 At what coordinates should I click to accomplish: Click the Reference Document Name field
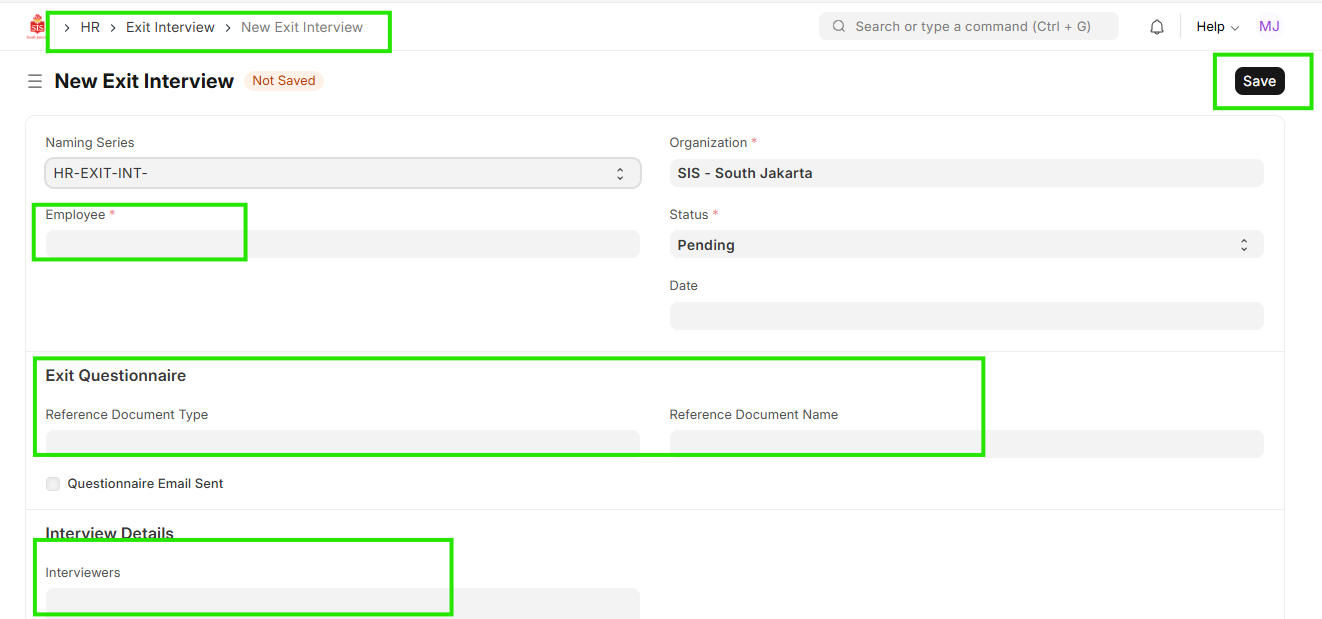point(965,443)
